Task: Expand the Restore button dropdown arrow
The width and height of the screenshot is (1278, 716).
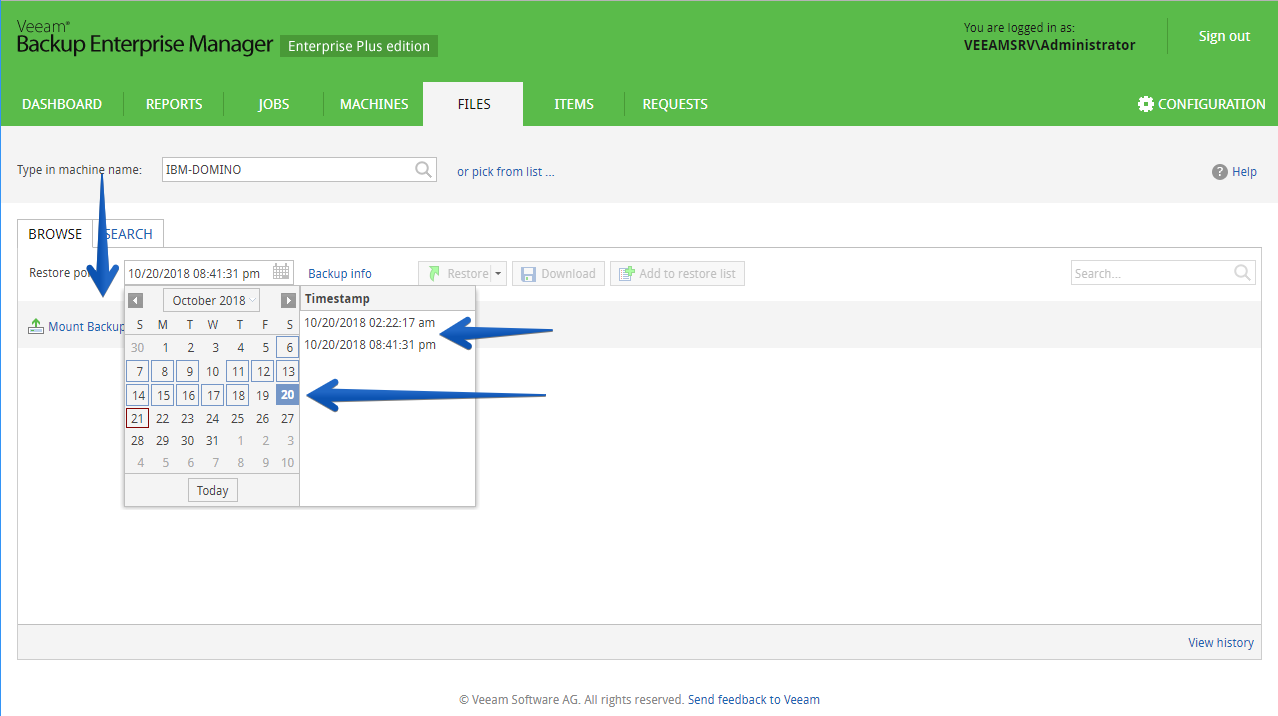Action: [499, 273]
